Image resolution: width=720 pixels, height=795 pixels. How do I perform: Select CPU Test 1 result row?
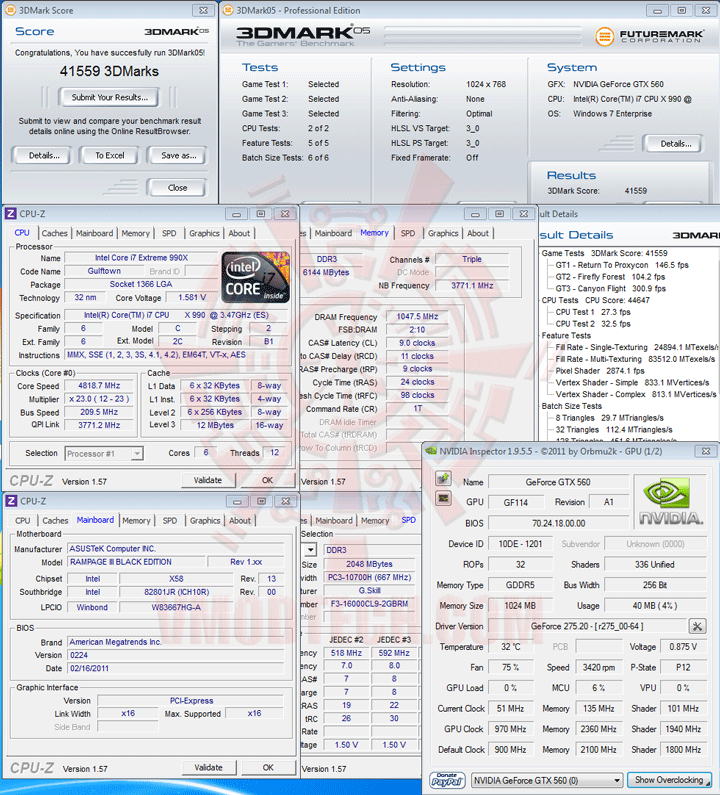(x=593, y=312)
